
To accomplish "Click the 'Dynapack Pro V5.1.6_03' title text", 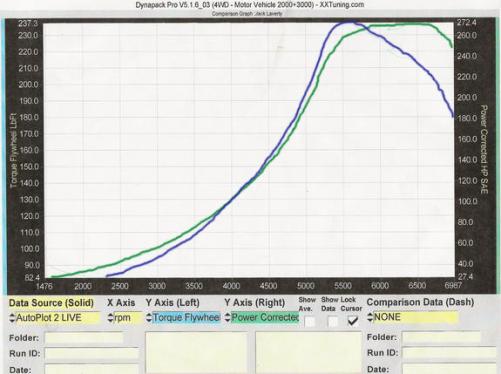I will pos(173,5).
